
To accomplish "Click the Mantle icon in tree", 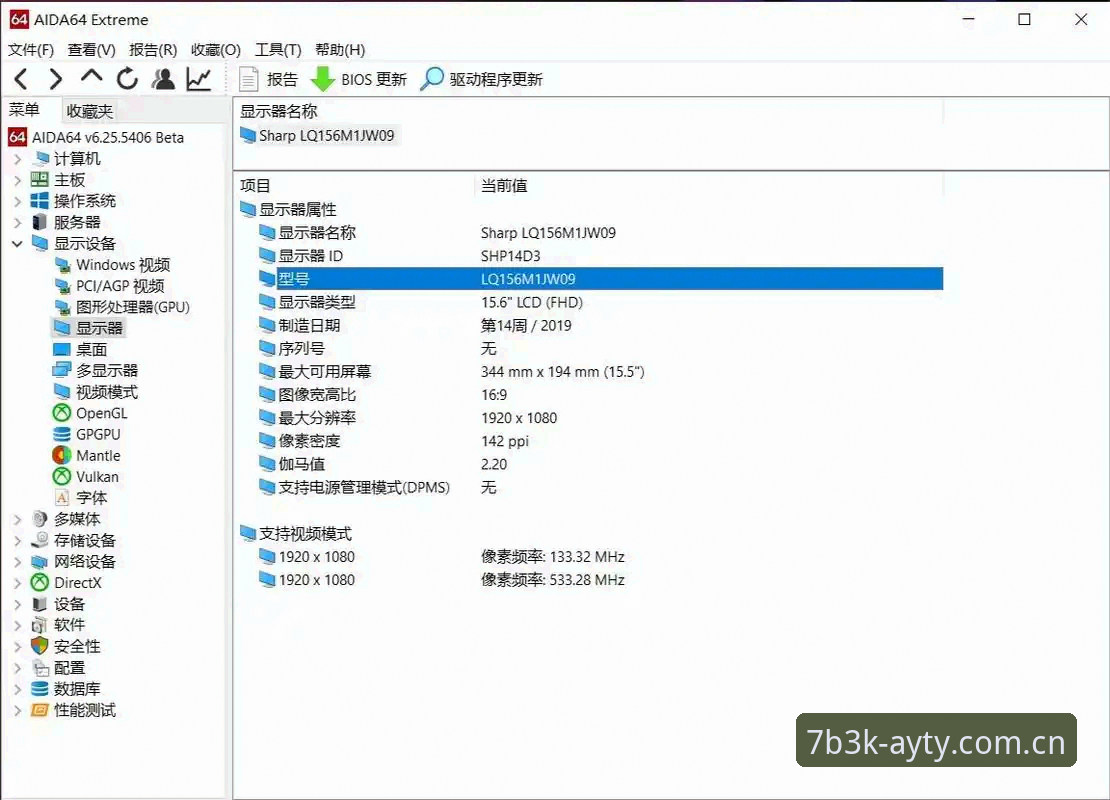I will 62,455.
